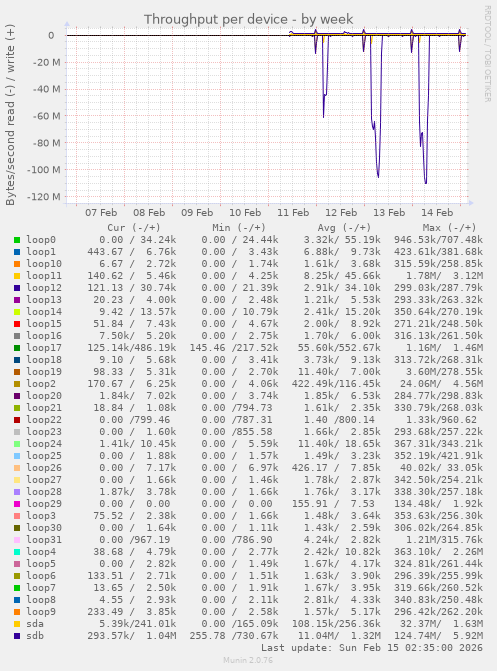497x671 pixels.
Task: Click the 07 Feb x-axis label
Action: point(101,213)
